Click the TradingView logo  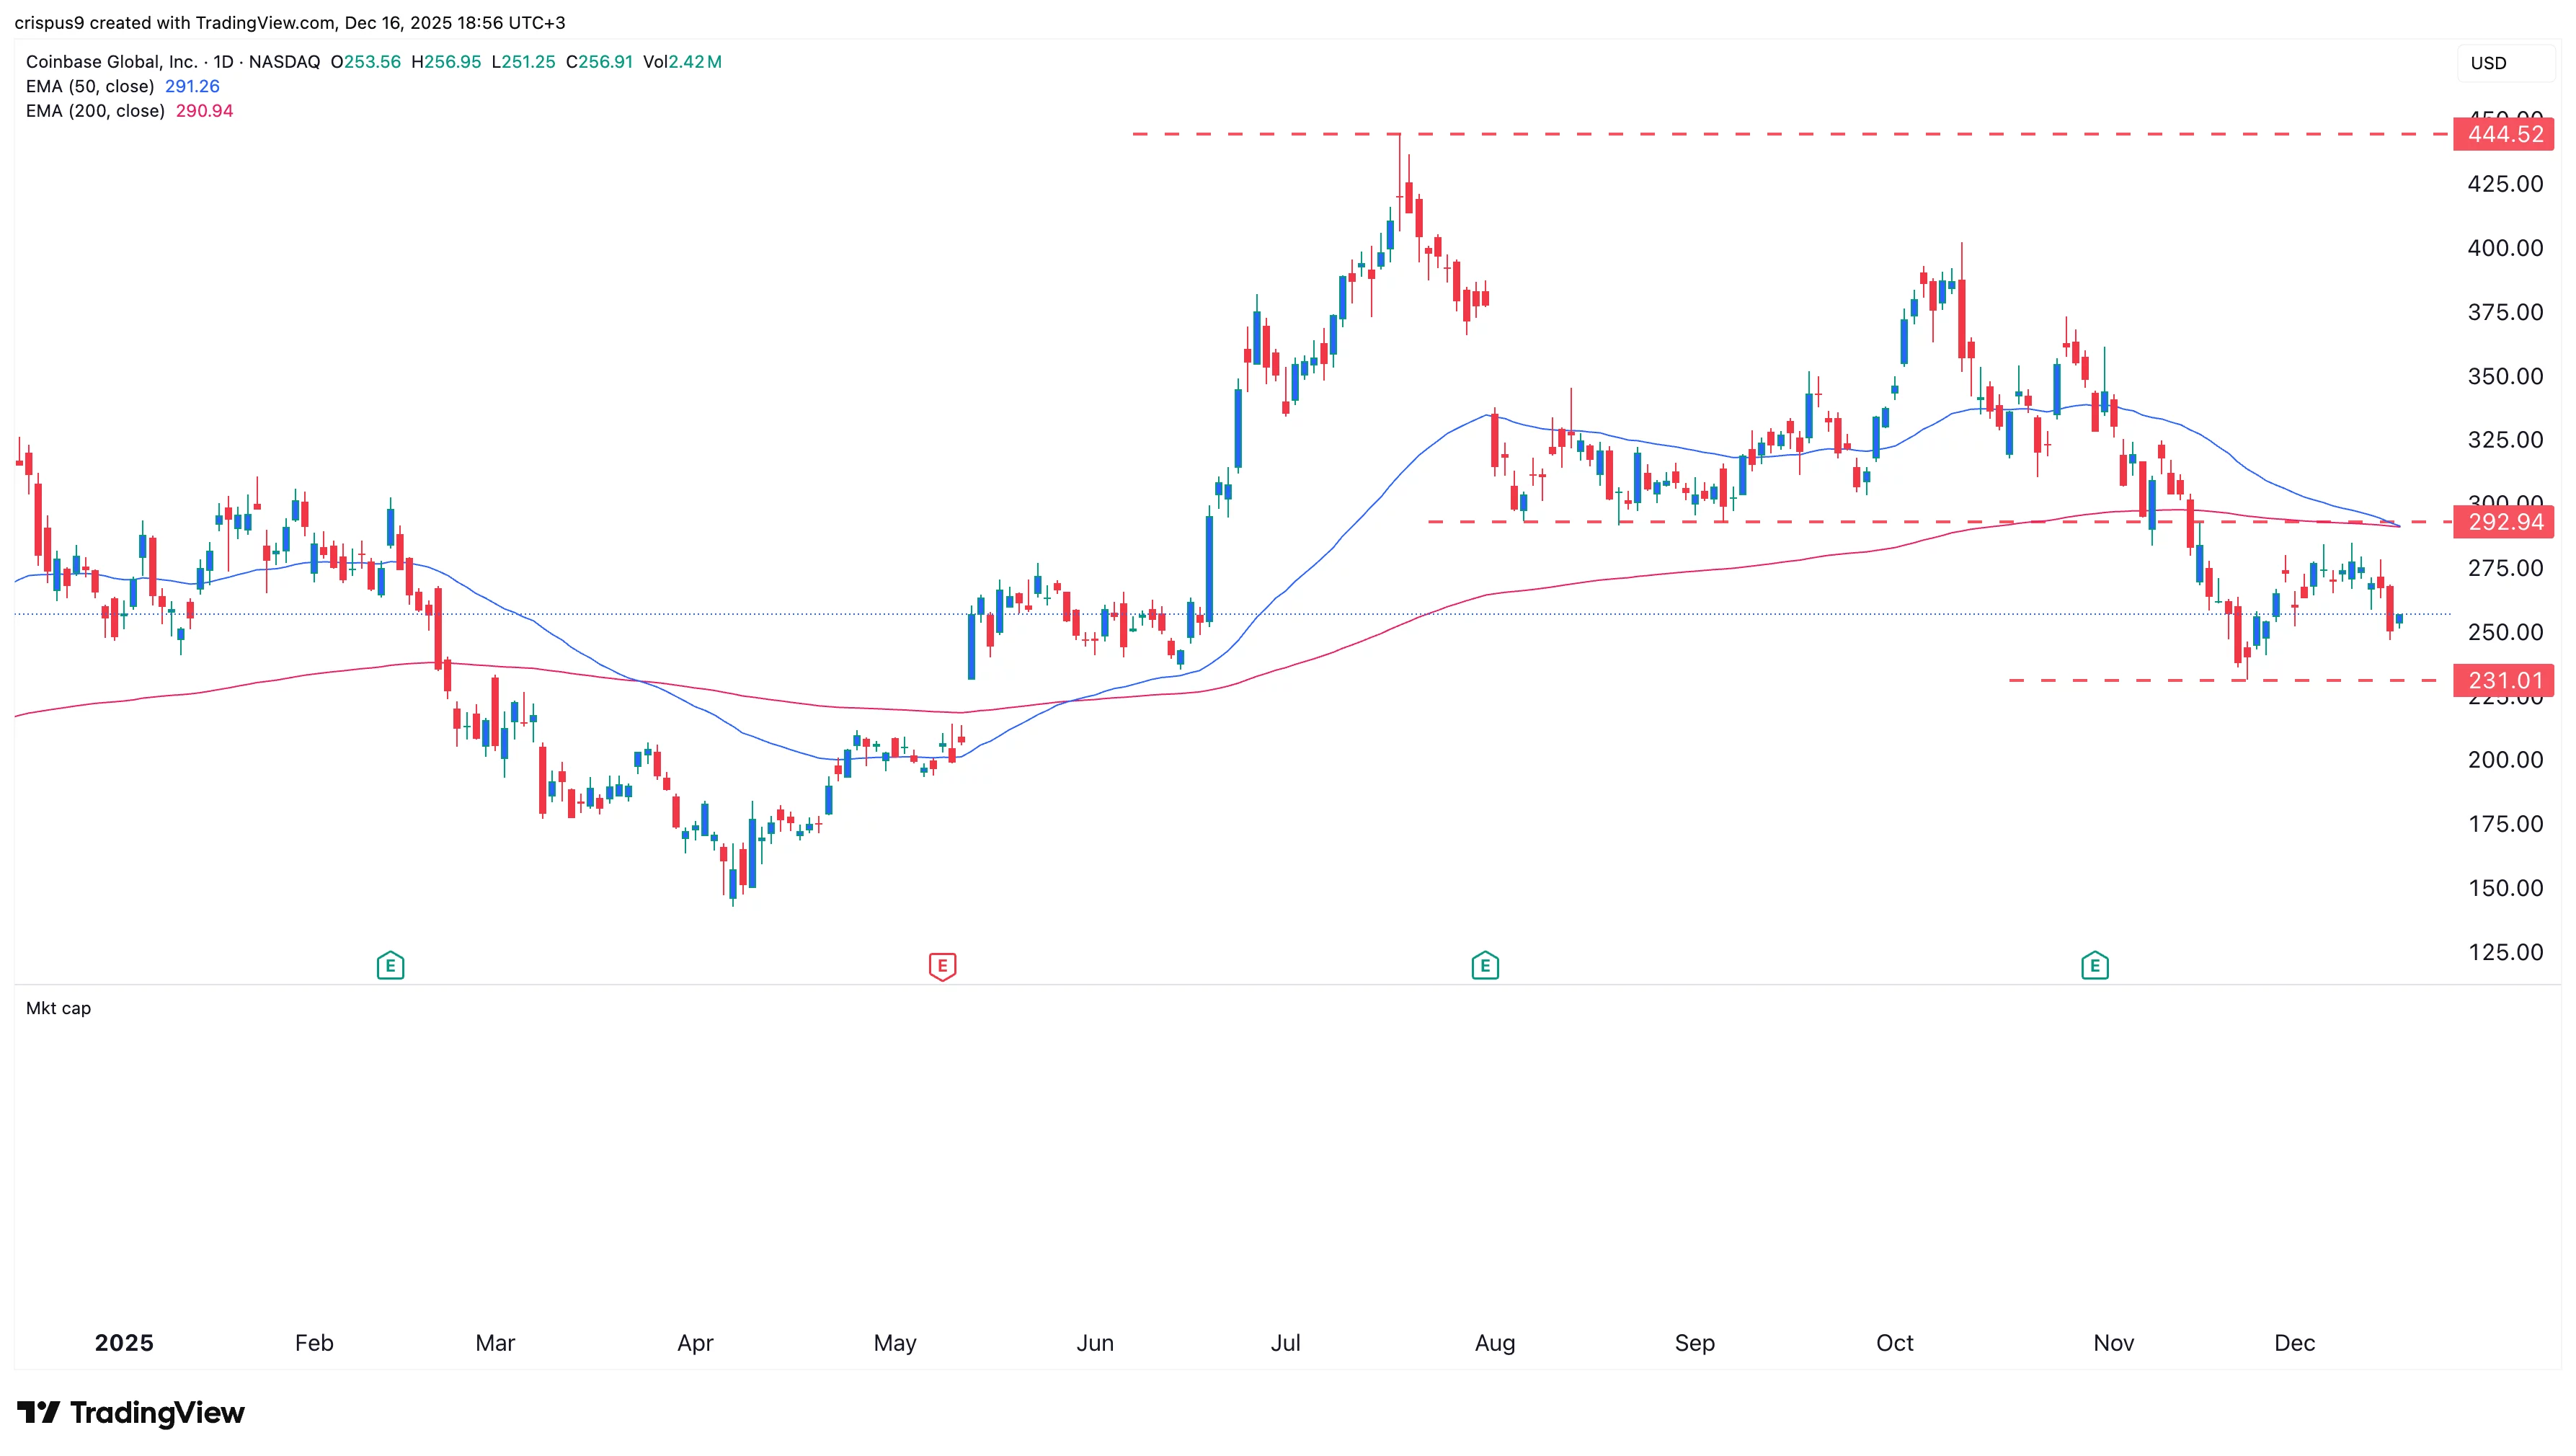131,1412
